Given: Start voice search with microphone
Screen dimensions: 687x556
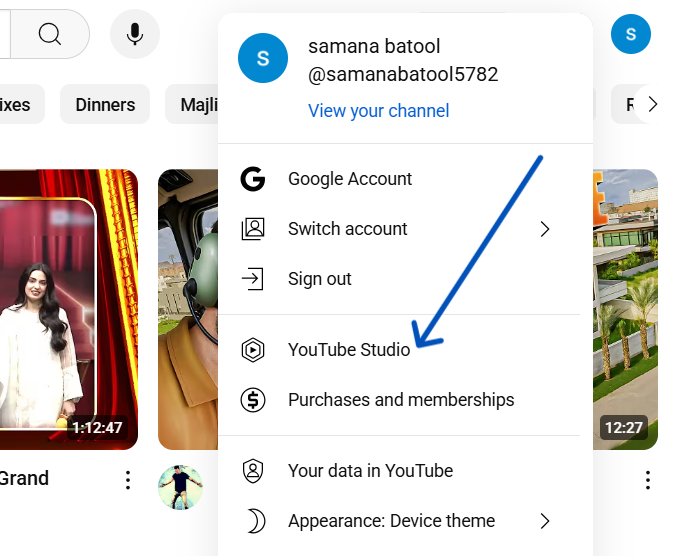Looking at the screenshot, I should coord(135,34).
